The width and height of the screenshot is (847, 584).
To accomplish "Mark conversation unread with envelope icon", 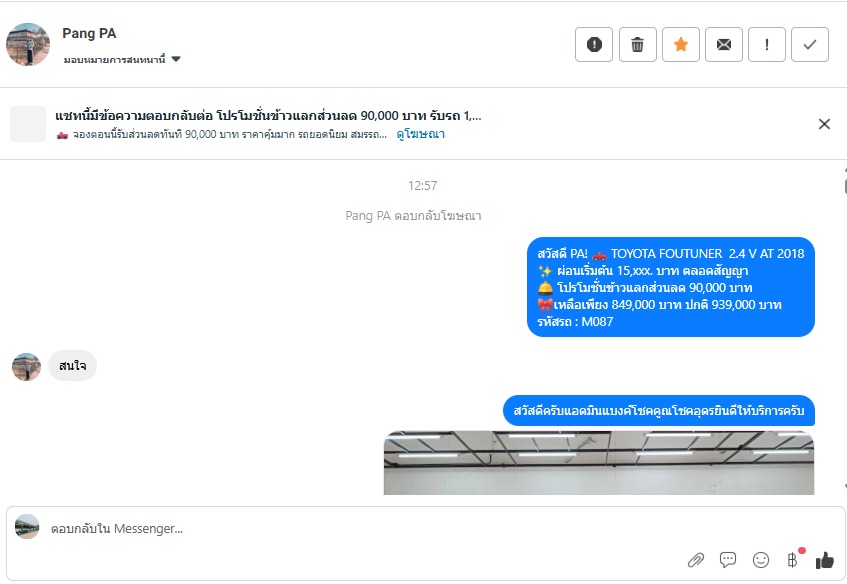I will click(x=724, y=44).
